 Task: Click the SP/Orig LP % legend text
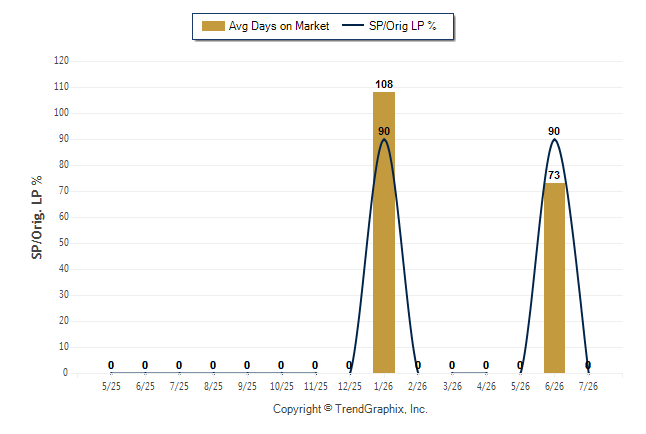click(403, 26)
